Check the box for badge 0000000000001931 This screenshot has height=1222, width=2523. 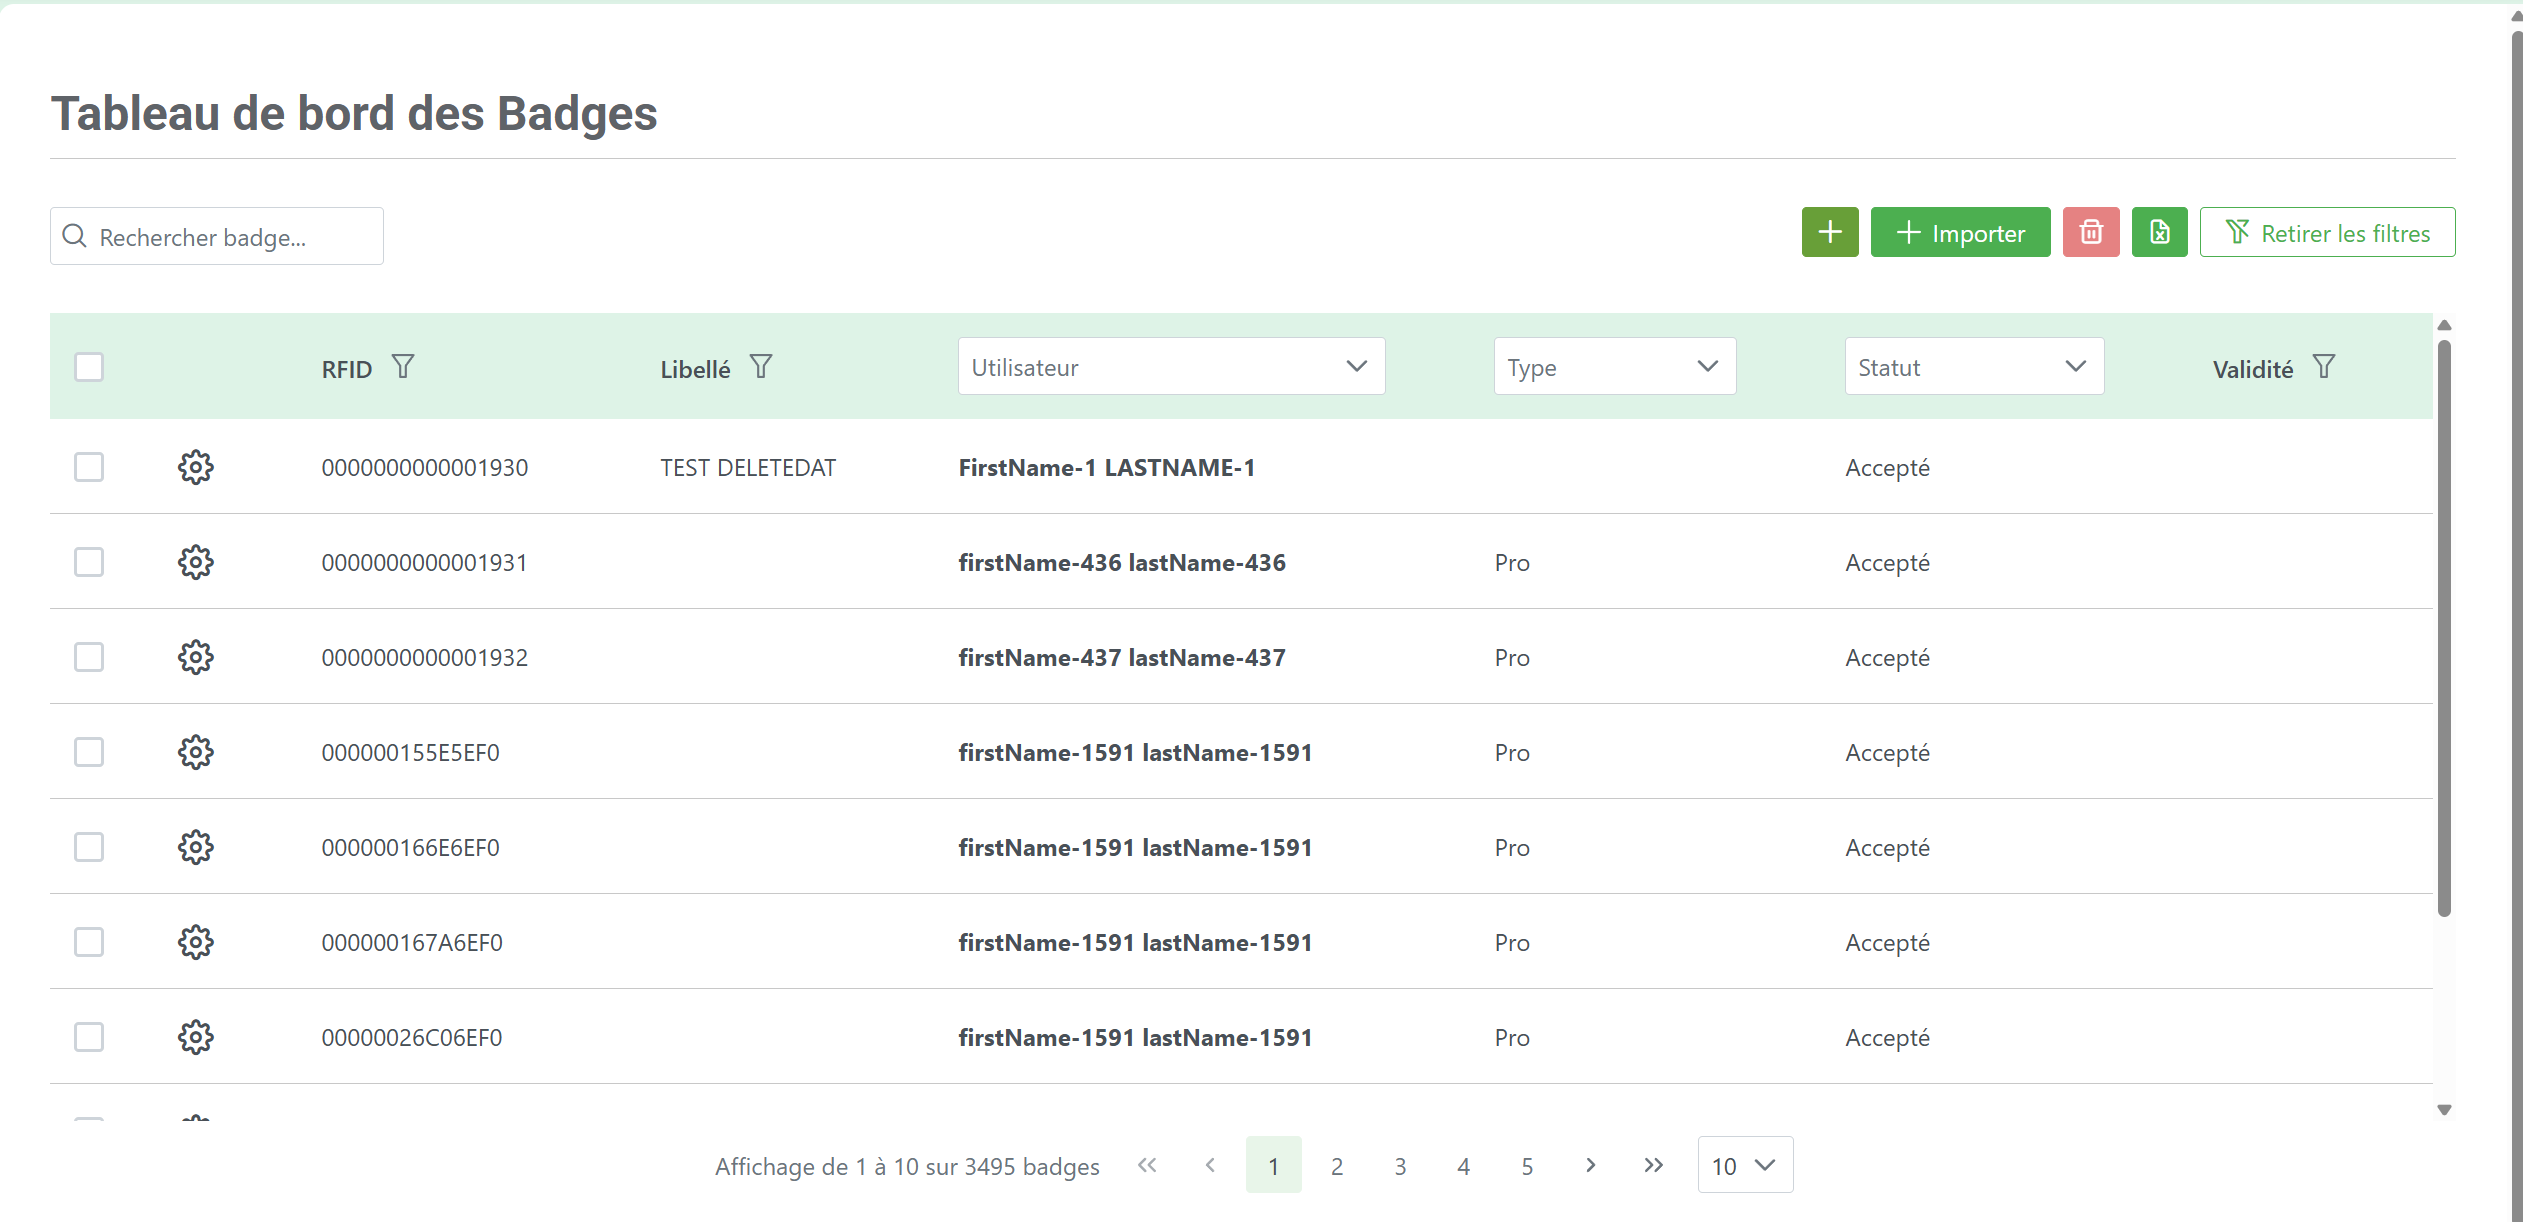pyautogui.click(x=89, y=562)
